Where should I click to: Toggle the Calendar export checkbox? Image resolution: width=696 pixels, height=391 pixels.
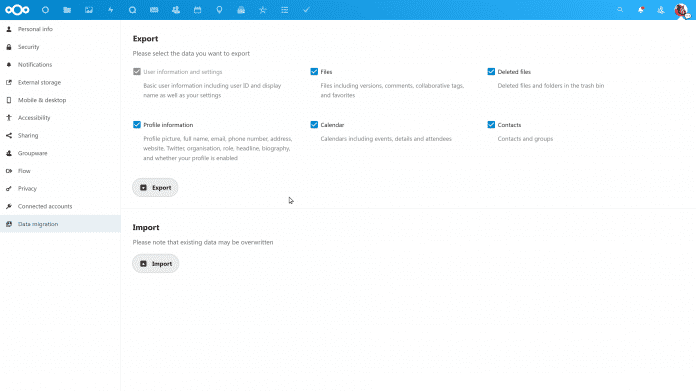[314, 125]
